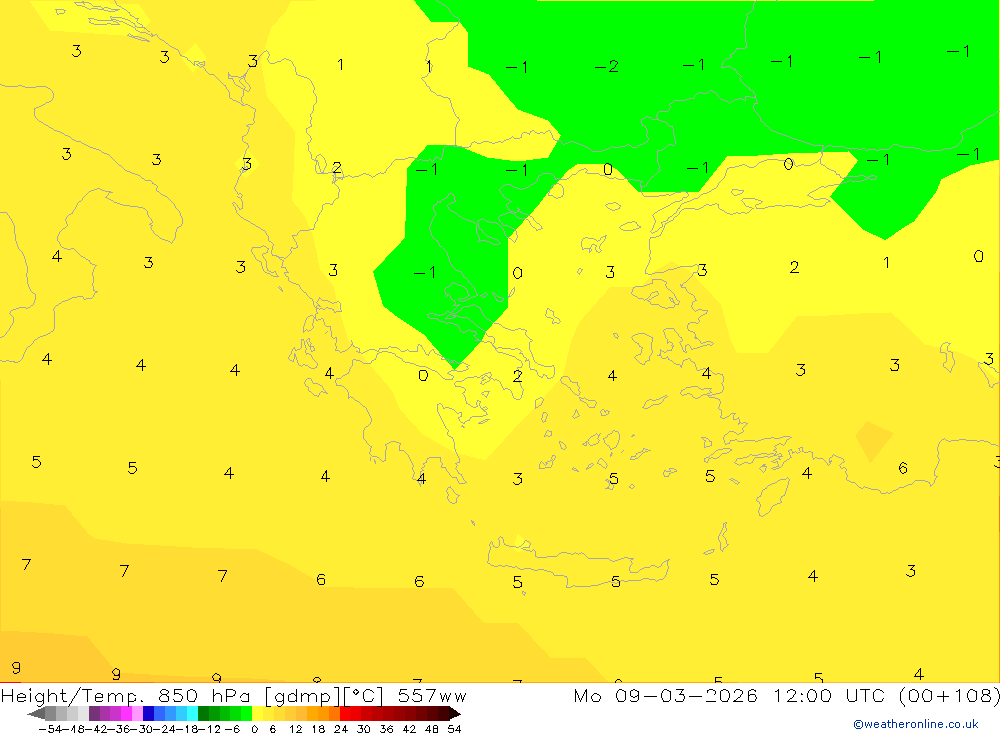
Task: Select bright yellow swatch above legend 0
Action: point(257,714)
